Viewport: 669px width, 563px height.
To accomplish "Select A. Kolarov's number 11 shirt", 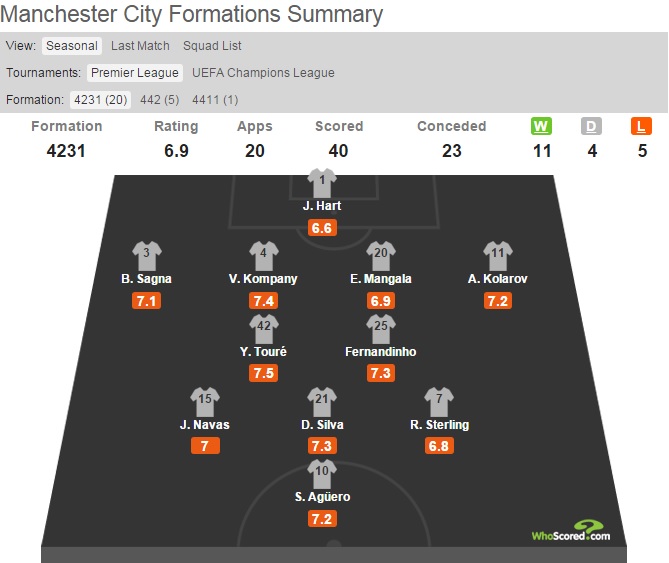I will point(496,255).
